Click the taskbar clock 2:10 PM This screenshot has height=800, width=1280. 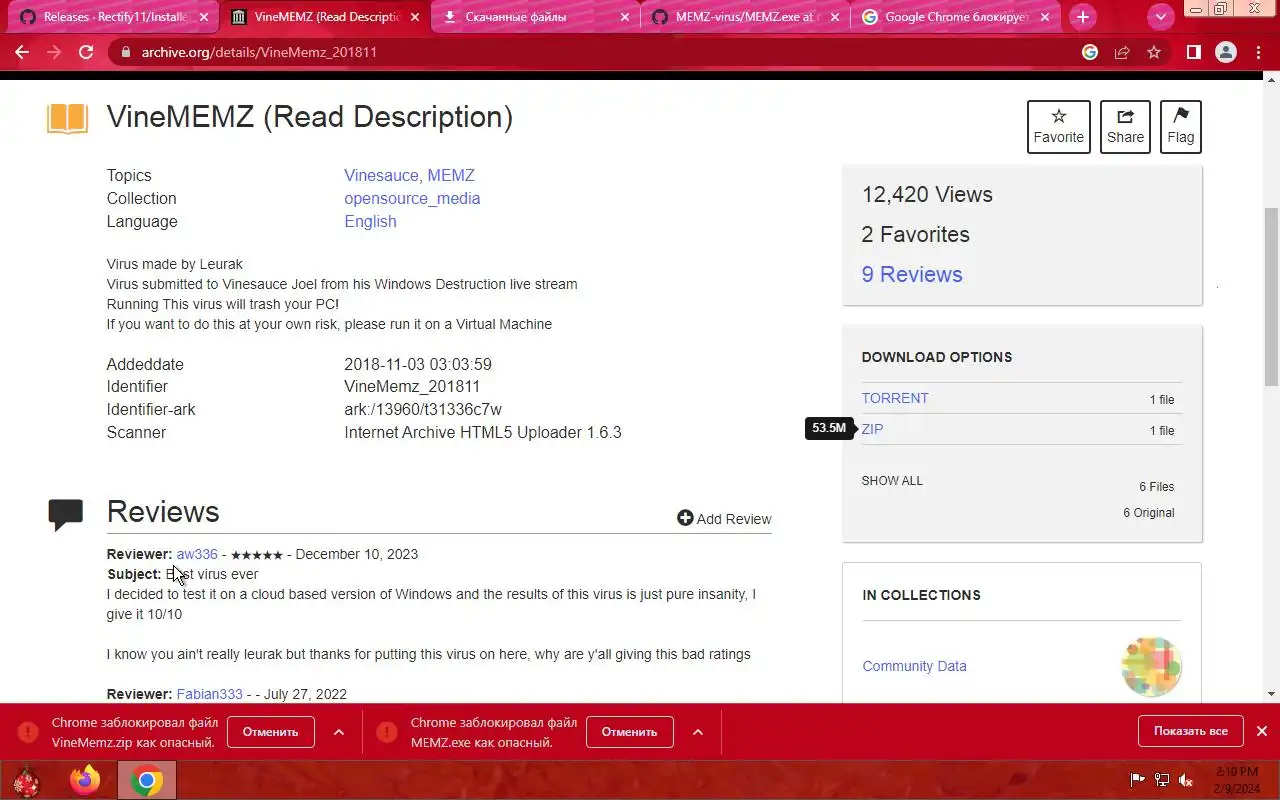1237,780
